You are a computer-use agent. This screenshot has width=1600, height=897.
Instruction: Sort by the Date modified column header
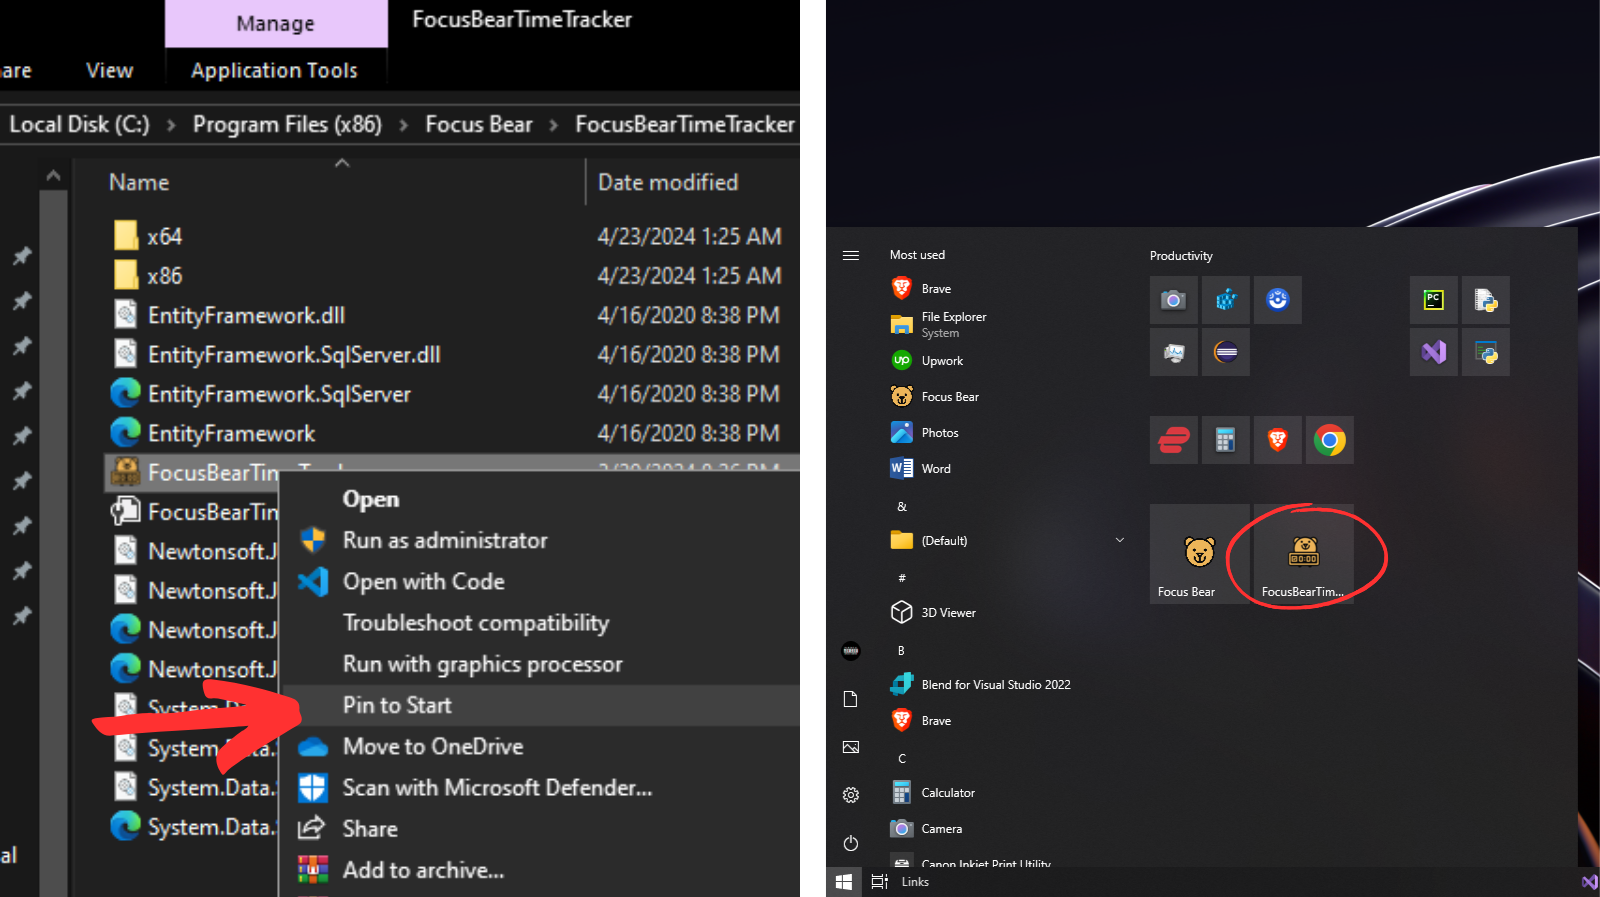668,182
